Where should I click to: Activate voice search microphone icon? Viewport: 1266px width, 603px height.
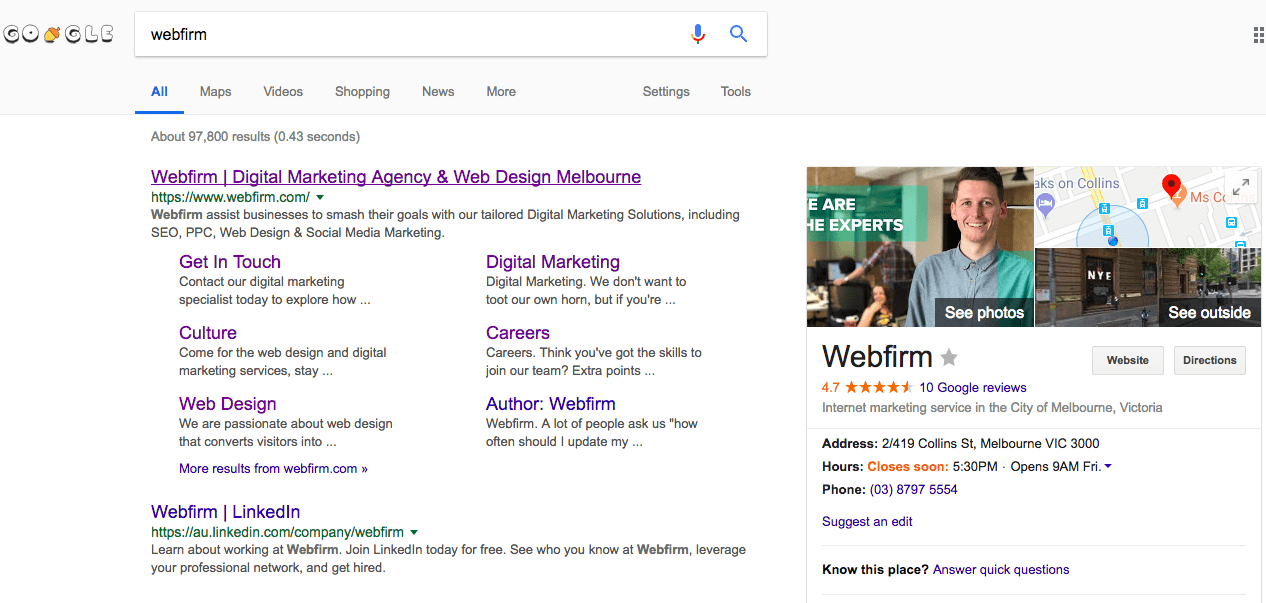(x=698, y=34)
